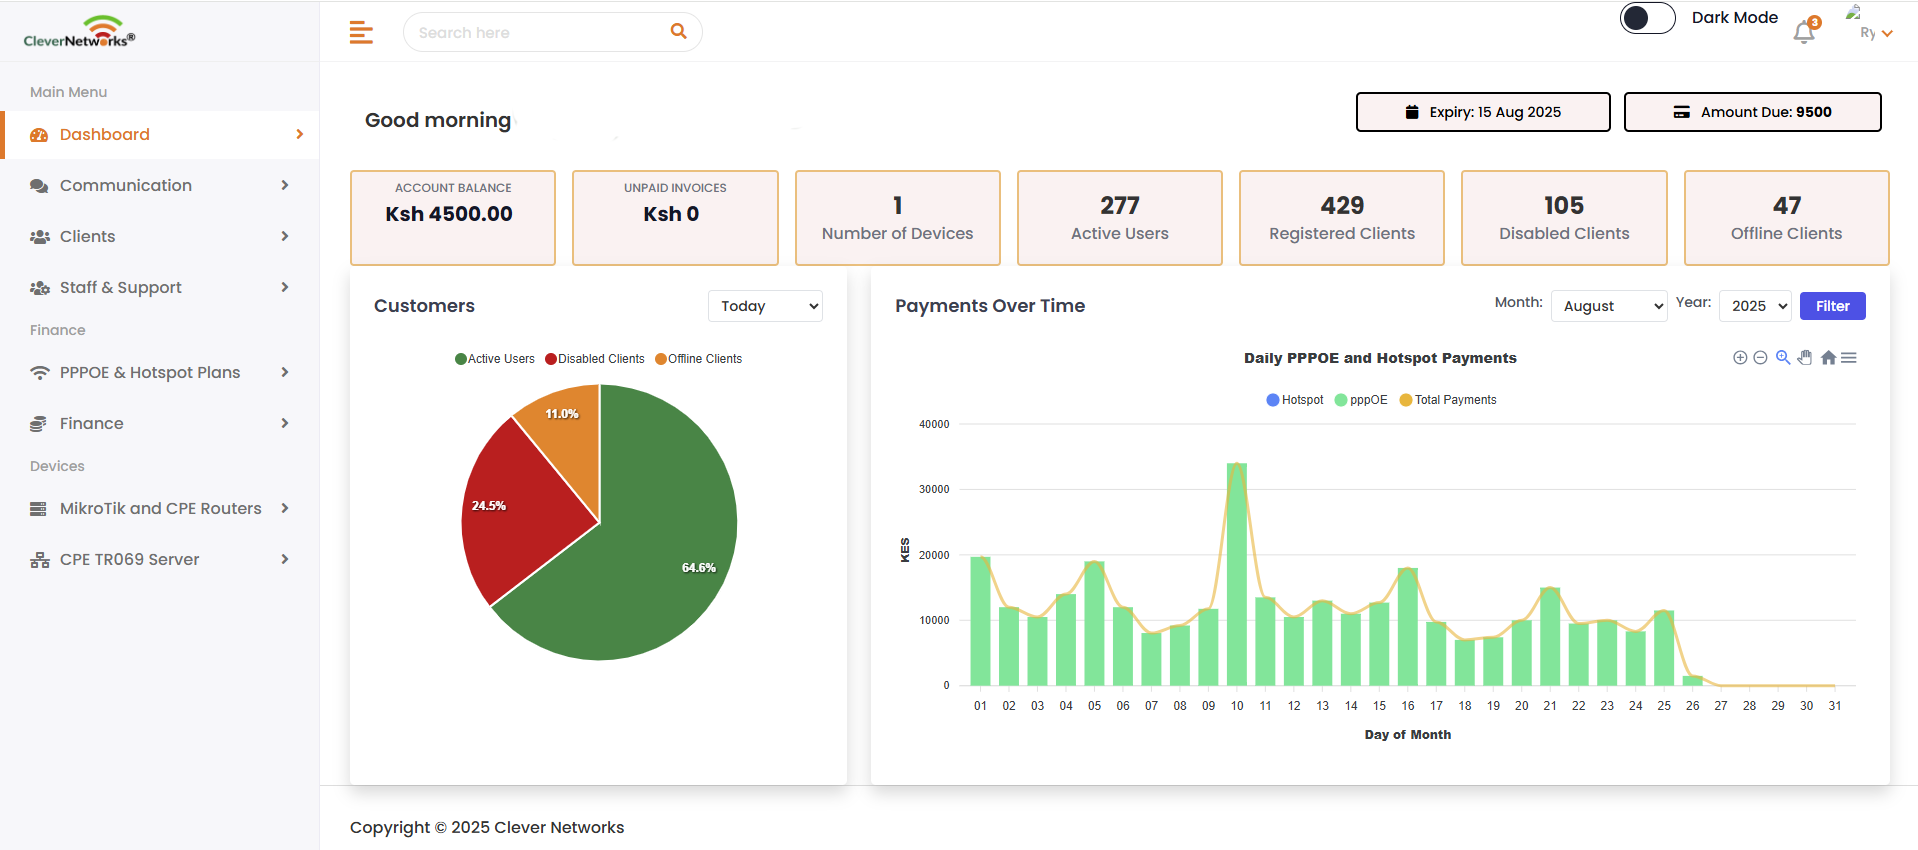Open the chart export hamburger menu
Screen dimensions: 1918x850
pos(1849,358)
